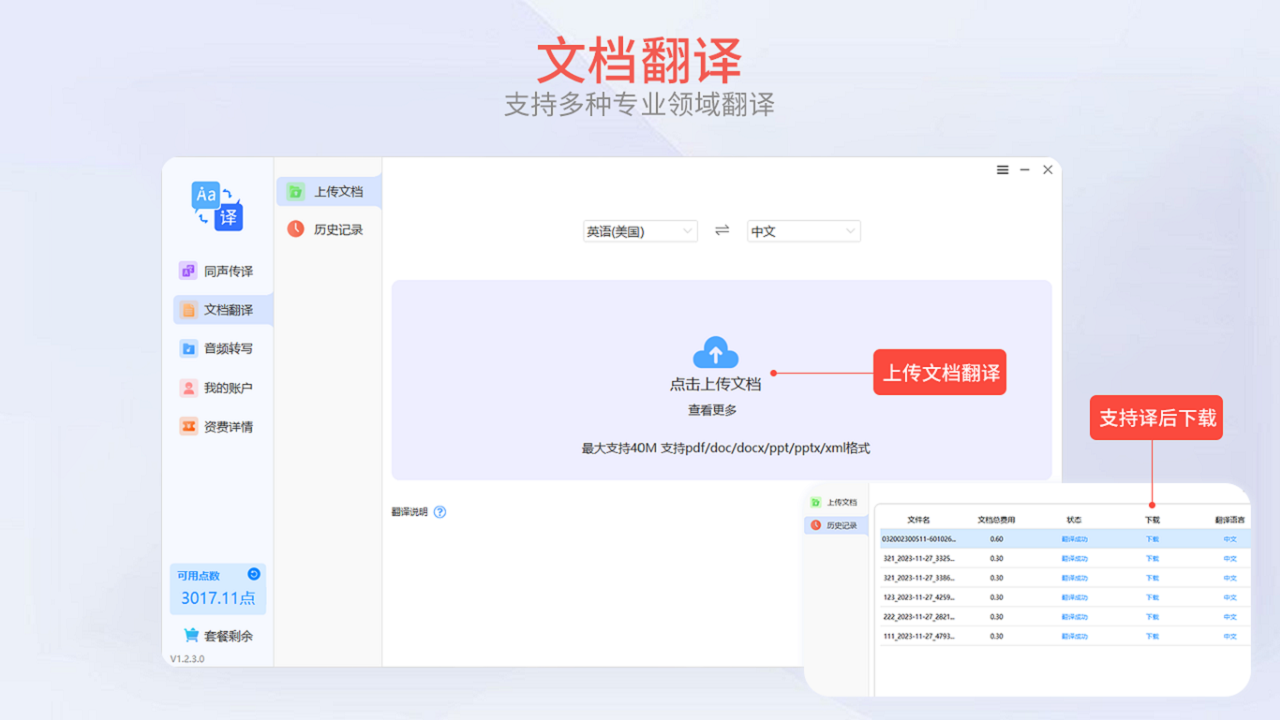Select the 同声传译 sidebar icon
Screen dimensions: 1280x720
[189, 270]
